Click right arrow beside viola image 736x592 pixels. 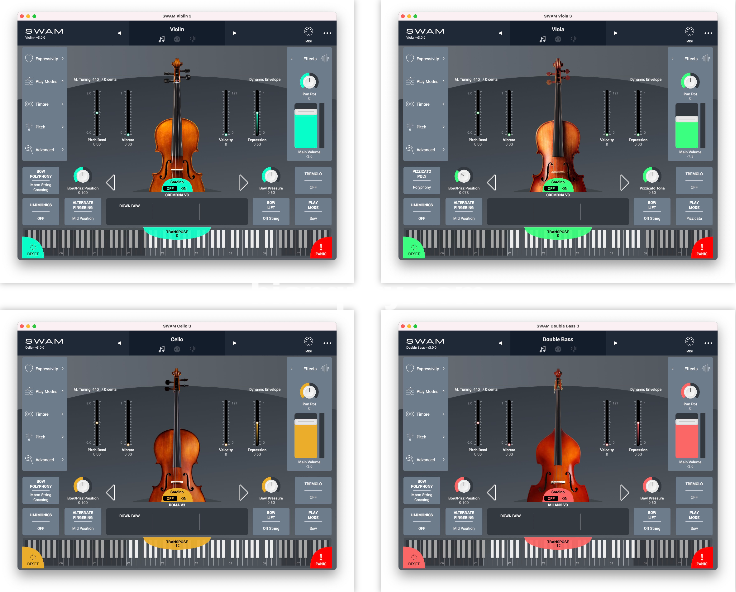[x=624, y=183]
